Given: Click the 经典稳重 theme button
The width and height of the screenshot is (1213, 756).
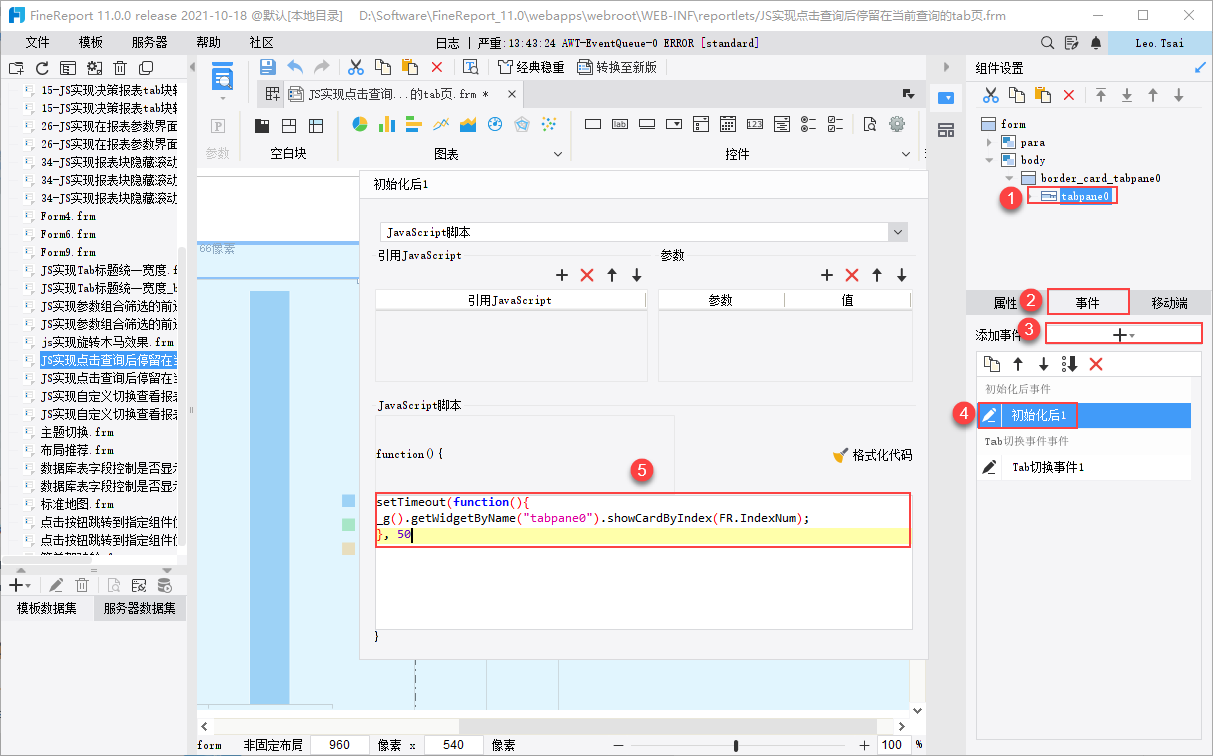Looking at the screenshot, I should (x=531, y=67).
